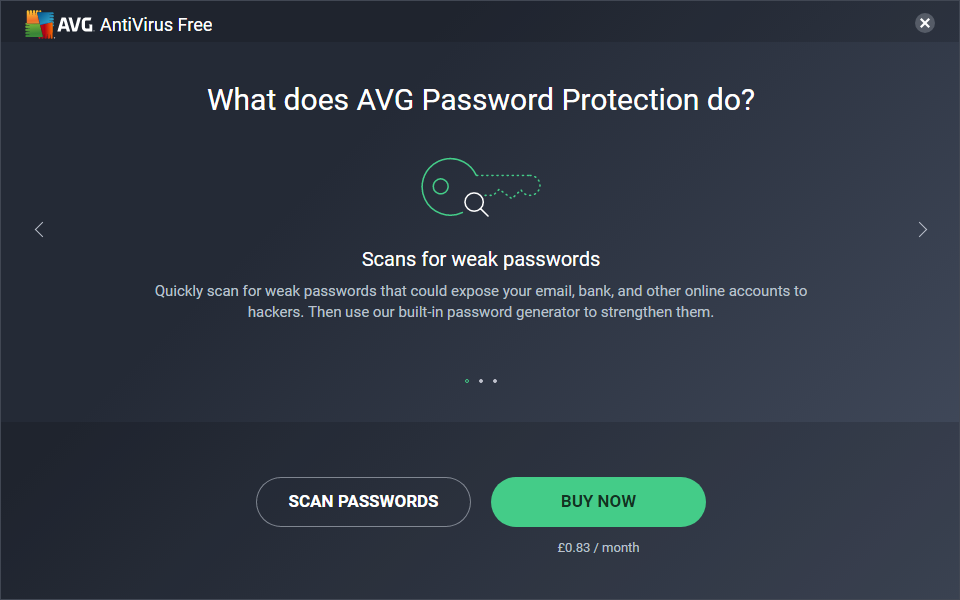Click the AVG wordmark in the title bar
This screenshot has height=600, width=960.
(75, 25)
